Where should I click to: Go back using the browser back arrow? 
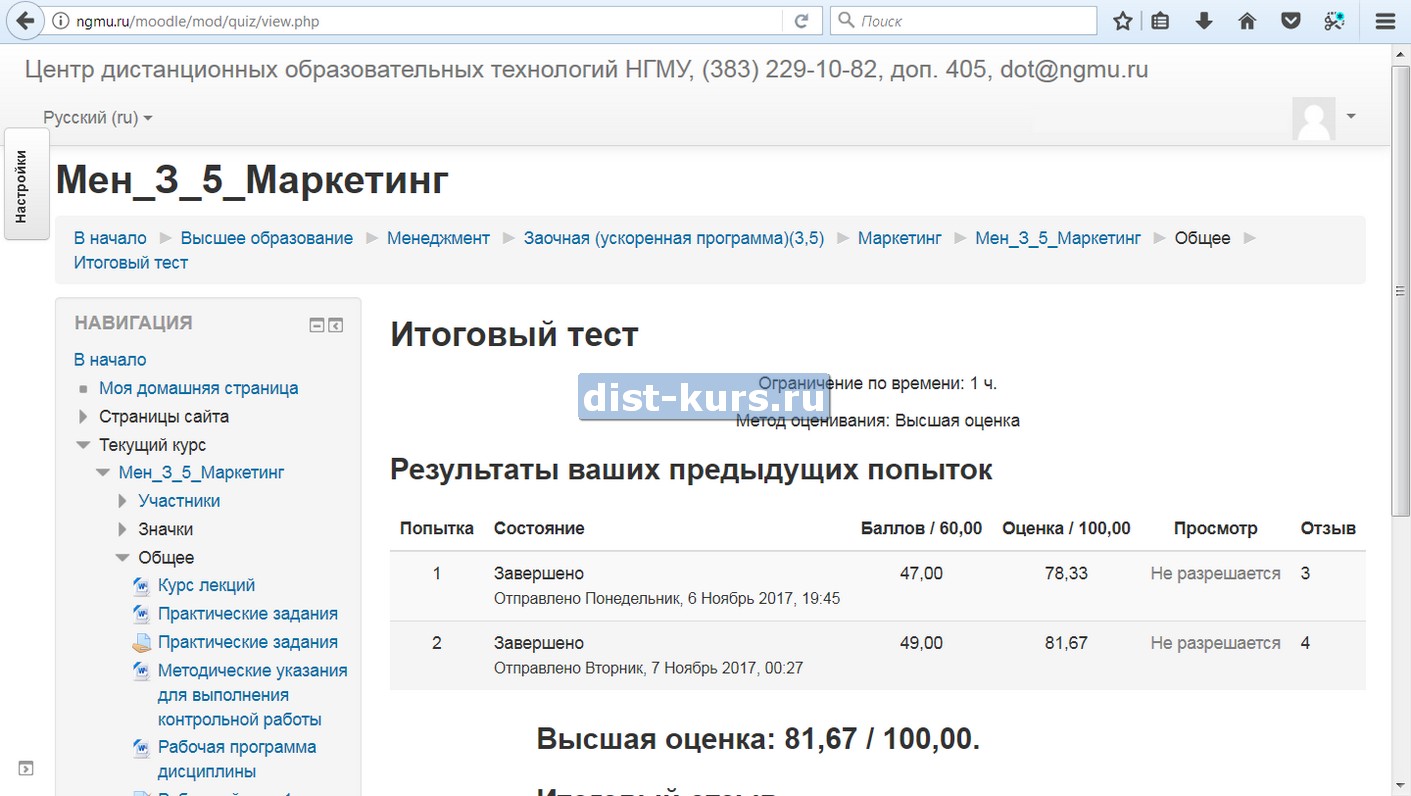click(24, 20)
